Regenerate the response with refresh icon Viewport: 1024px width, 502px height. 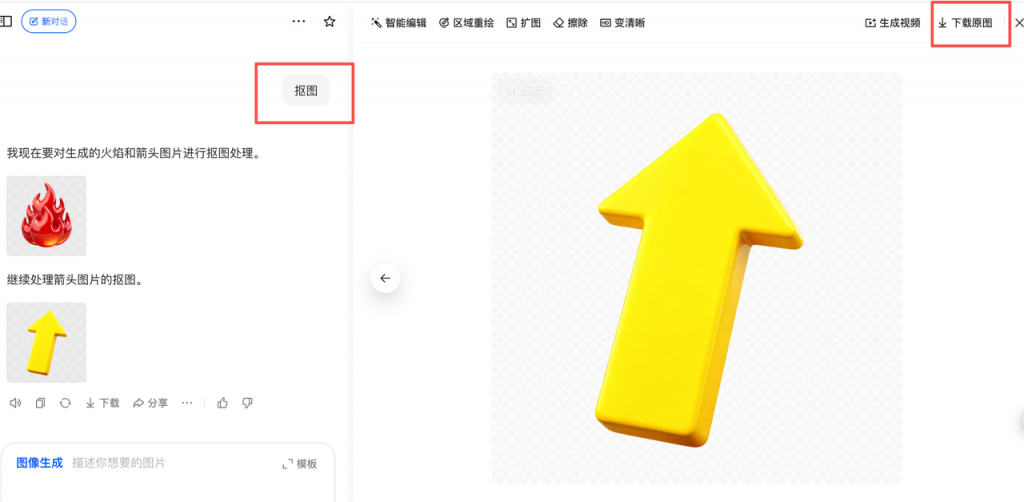[65, 403]
